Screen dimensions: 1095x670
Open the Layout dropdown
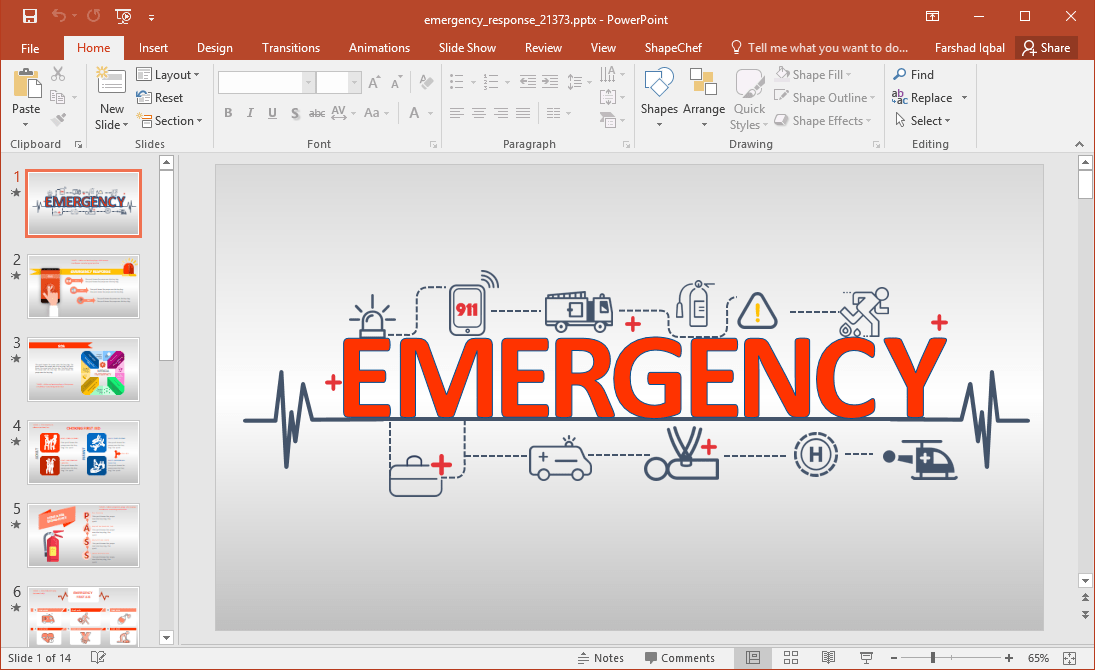[x=170, y=74]
